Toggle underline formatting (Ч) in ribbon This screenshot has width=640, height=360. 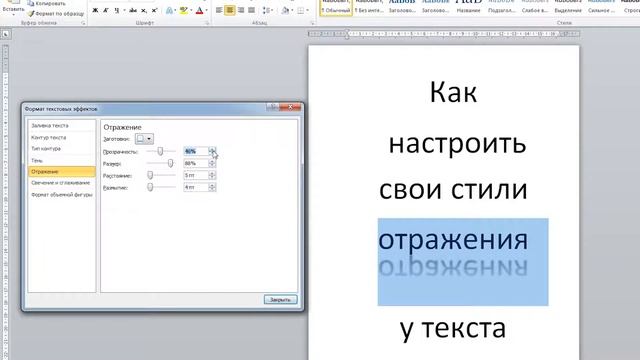117,10
